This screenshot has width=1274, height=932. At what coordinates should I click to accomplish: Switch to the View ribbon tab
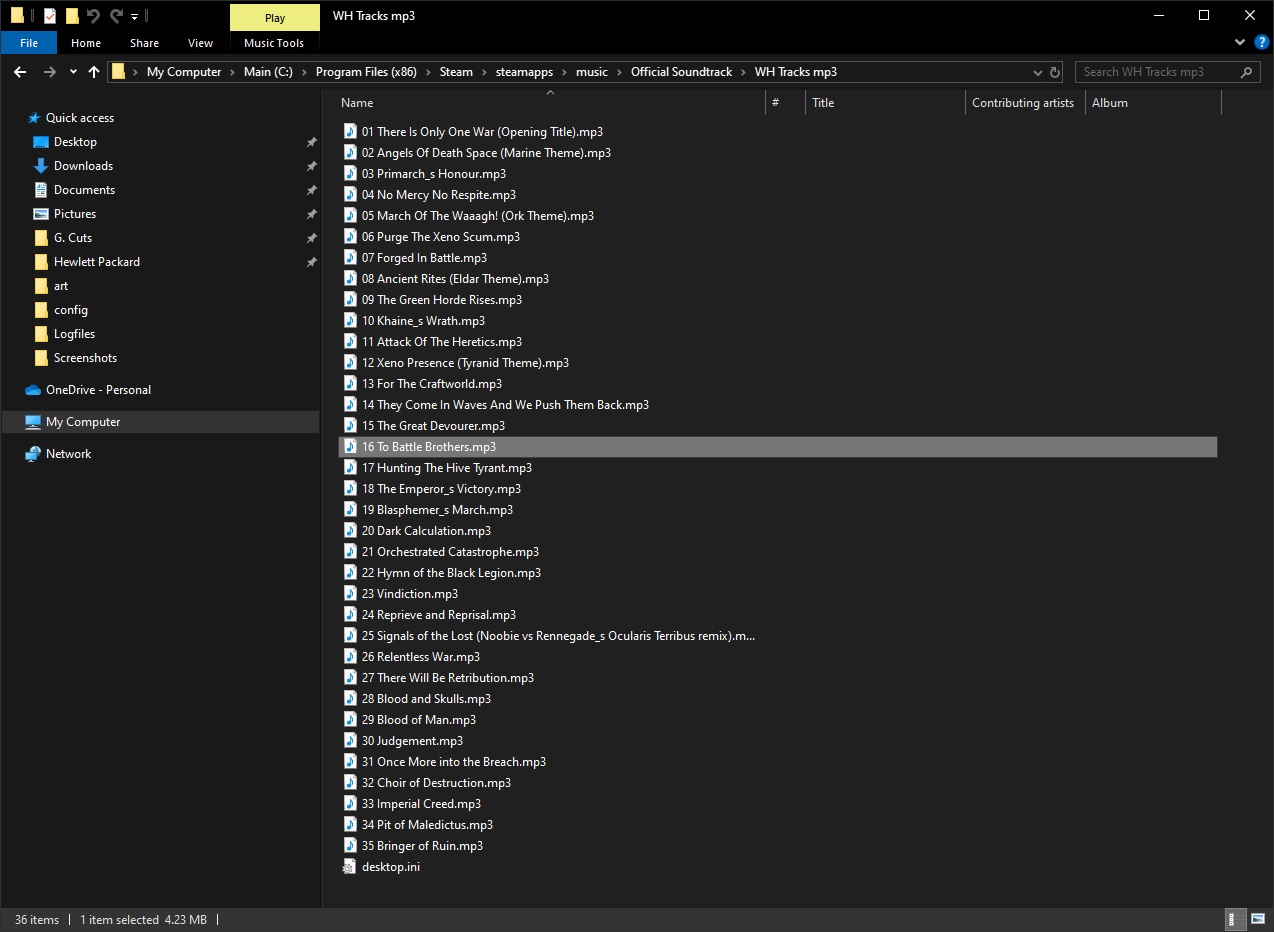[x=200, y=43]
